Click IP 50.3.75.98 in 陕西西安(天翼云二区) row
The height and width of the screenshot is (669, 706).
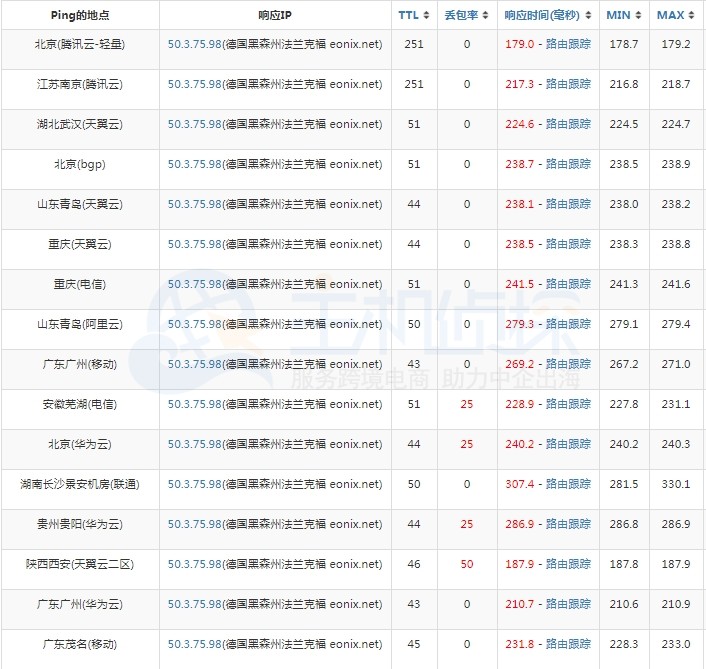(x=195, y=565)
